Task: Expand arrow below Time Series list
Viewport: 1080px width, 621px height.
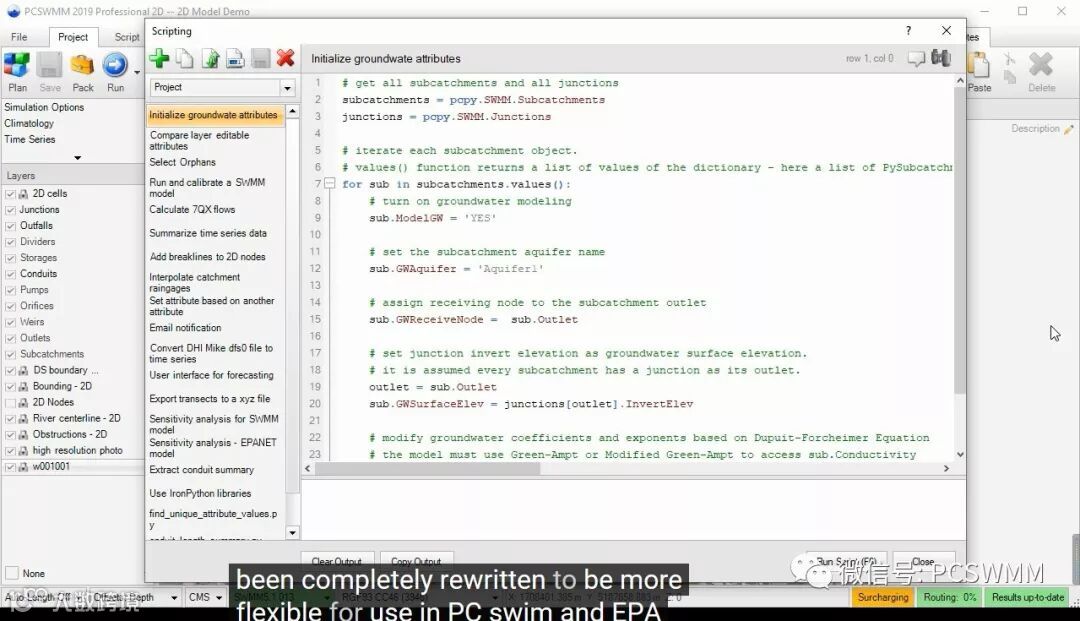Action: tap(77, 158)
